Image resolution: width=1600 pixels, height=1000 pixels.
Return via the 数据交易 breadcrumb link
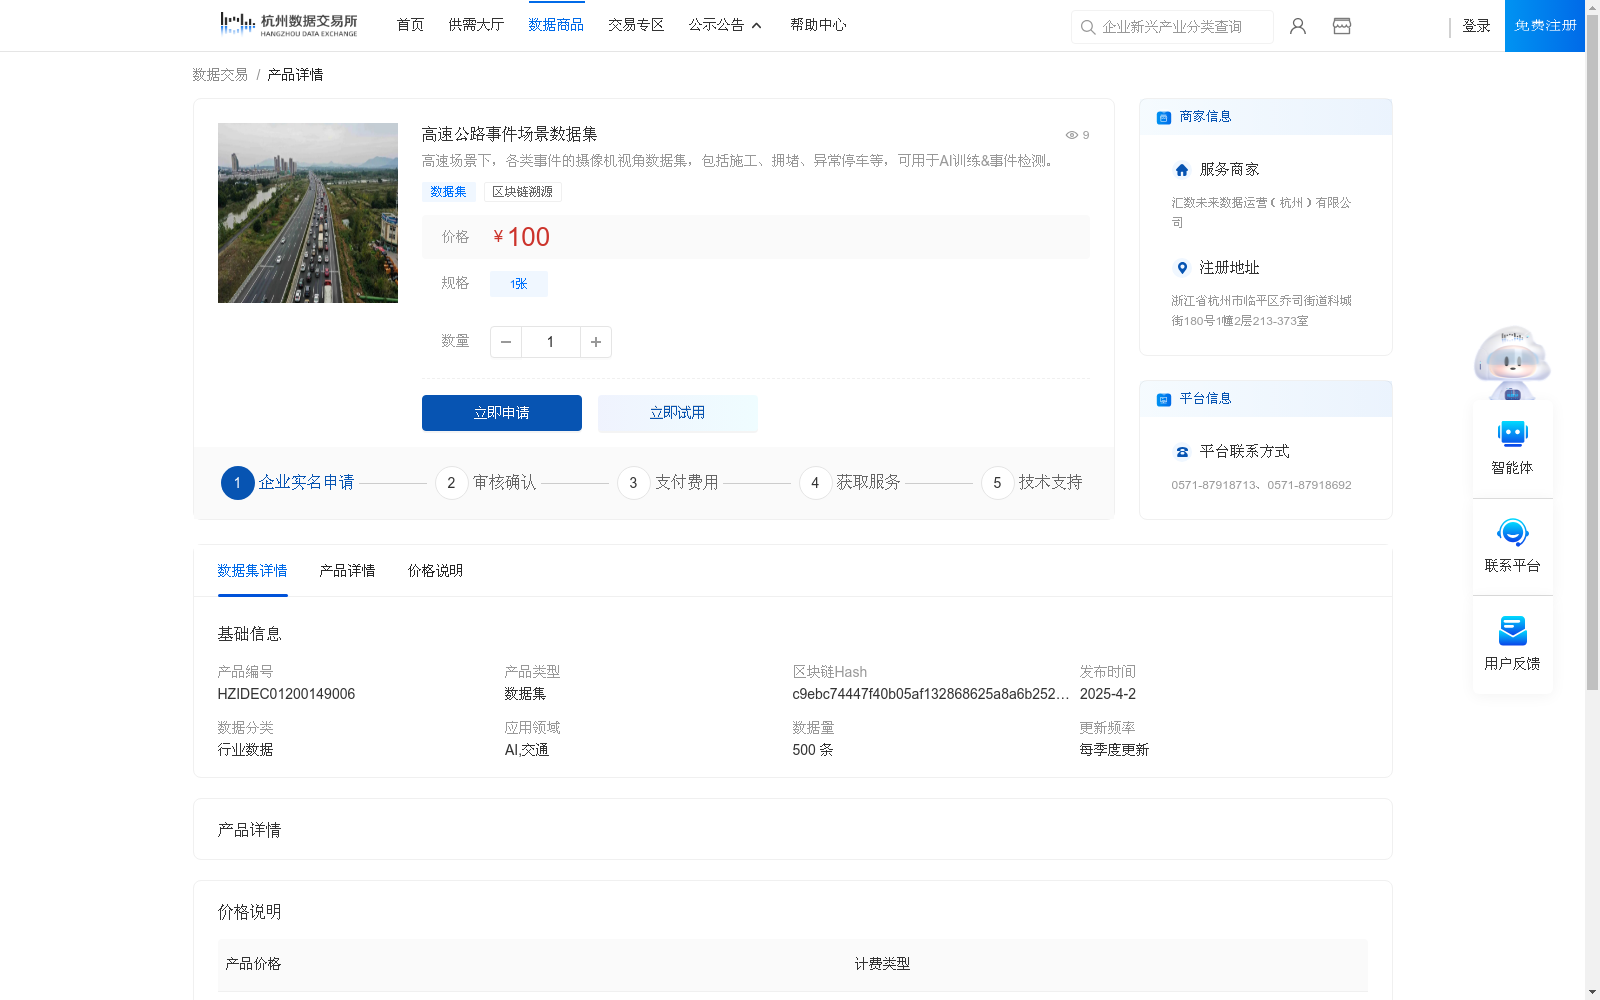click(219, 74)
